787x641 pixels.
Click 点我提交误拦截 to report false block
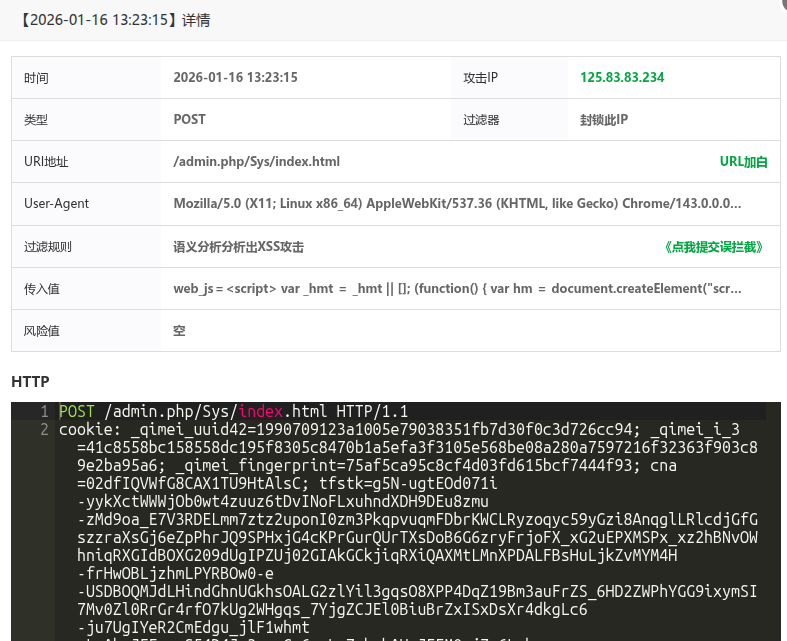713,247
